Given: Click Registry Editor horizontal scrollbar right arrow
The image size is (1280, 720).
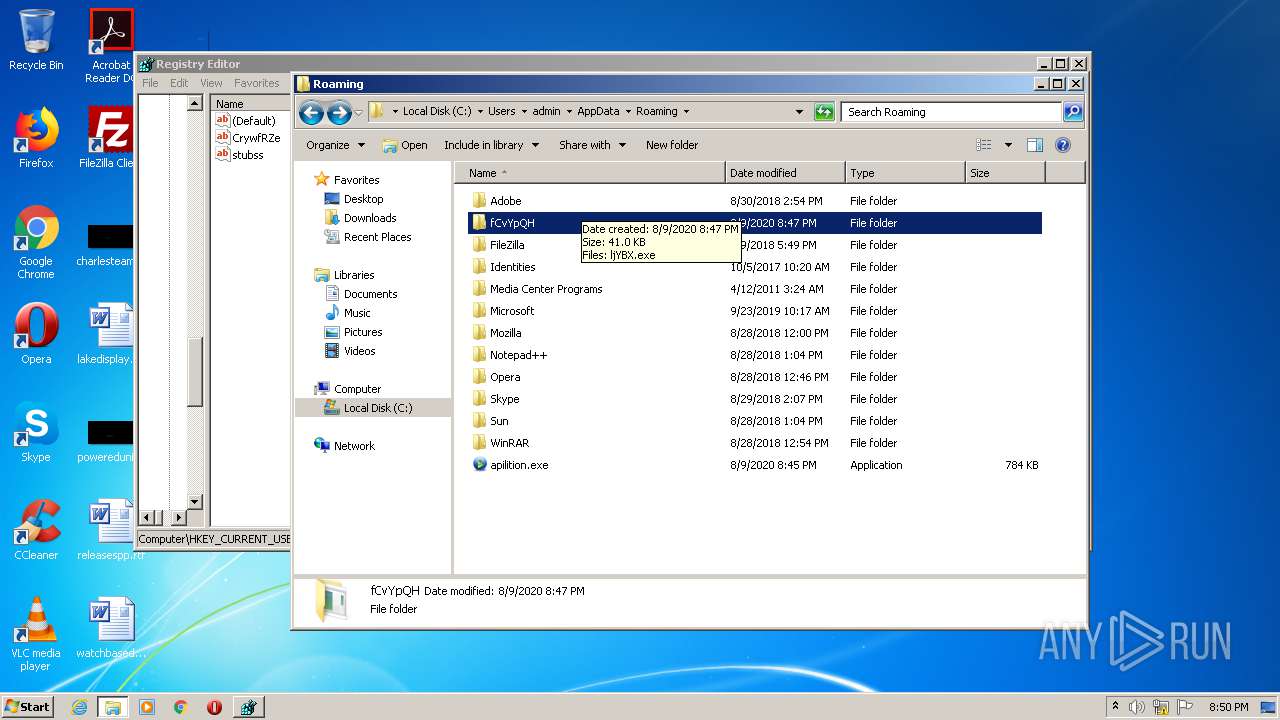Looking at the screenshot, I should point(178,517).
